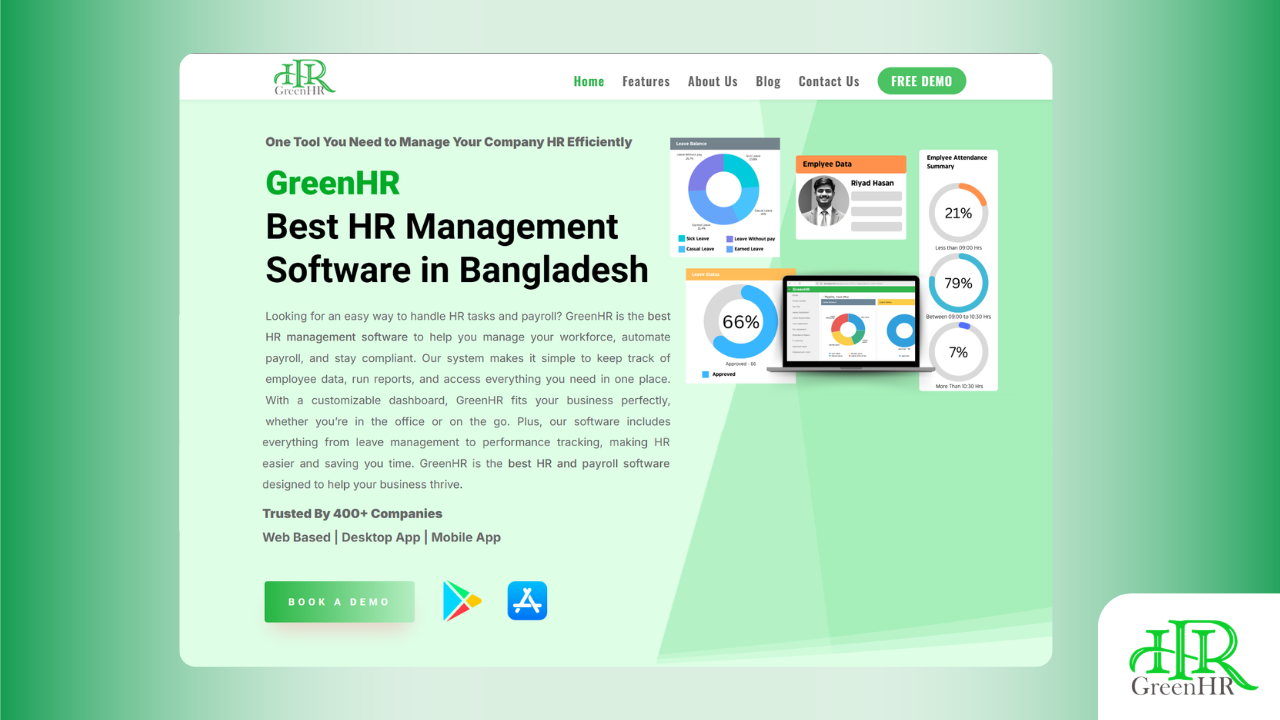Image resolution: width=1280 pixels, height=720 pixels.
Task: Click the GreenHR logo in bottom-right corner
Action: coord(1192,656)
